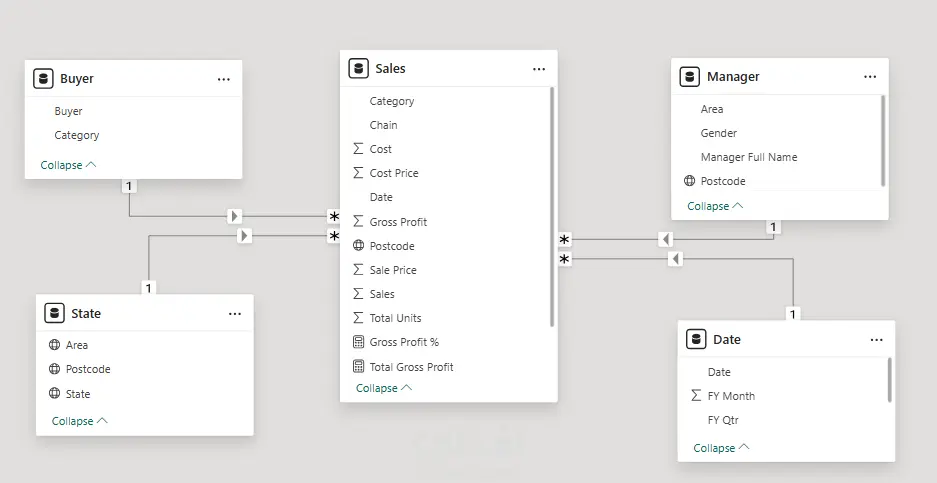The height and width of the screenshot is (483, 937).
Task: Click the filter direction arrow on Manager relationship
Action: [666, 239]
